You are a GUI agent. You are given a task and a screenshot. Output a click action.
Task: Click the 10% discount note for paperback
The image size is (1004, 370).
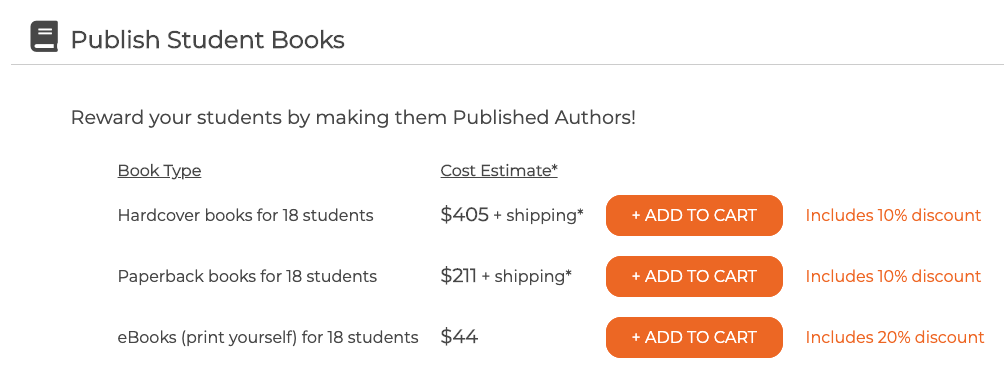(893, 277)
